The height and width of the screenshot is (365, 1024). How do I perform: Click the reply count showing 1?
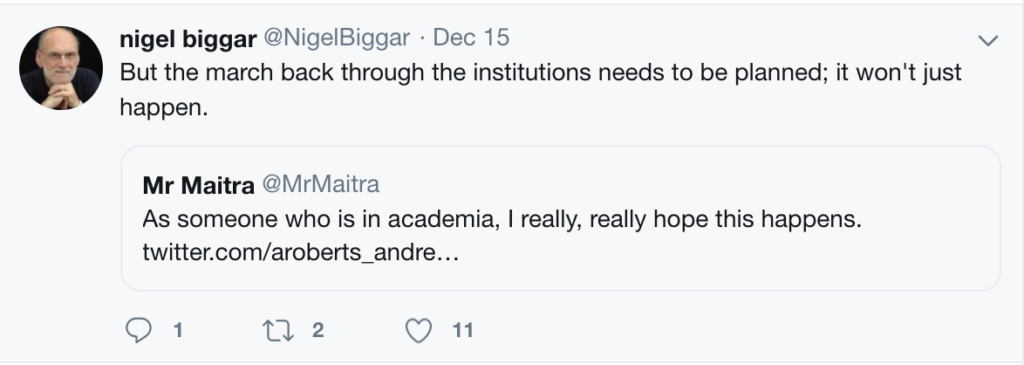pos(178,330)
